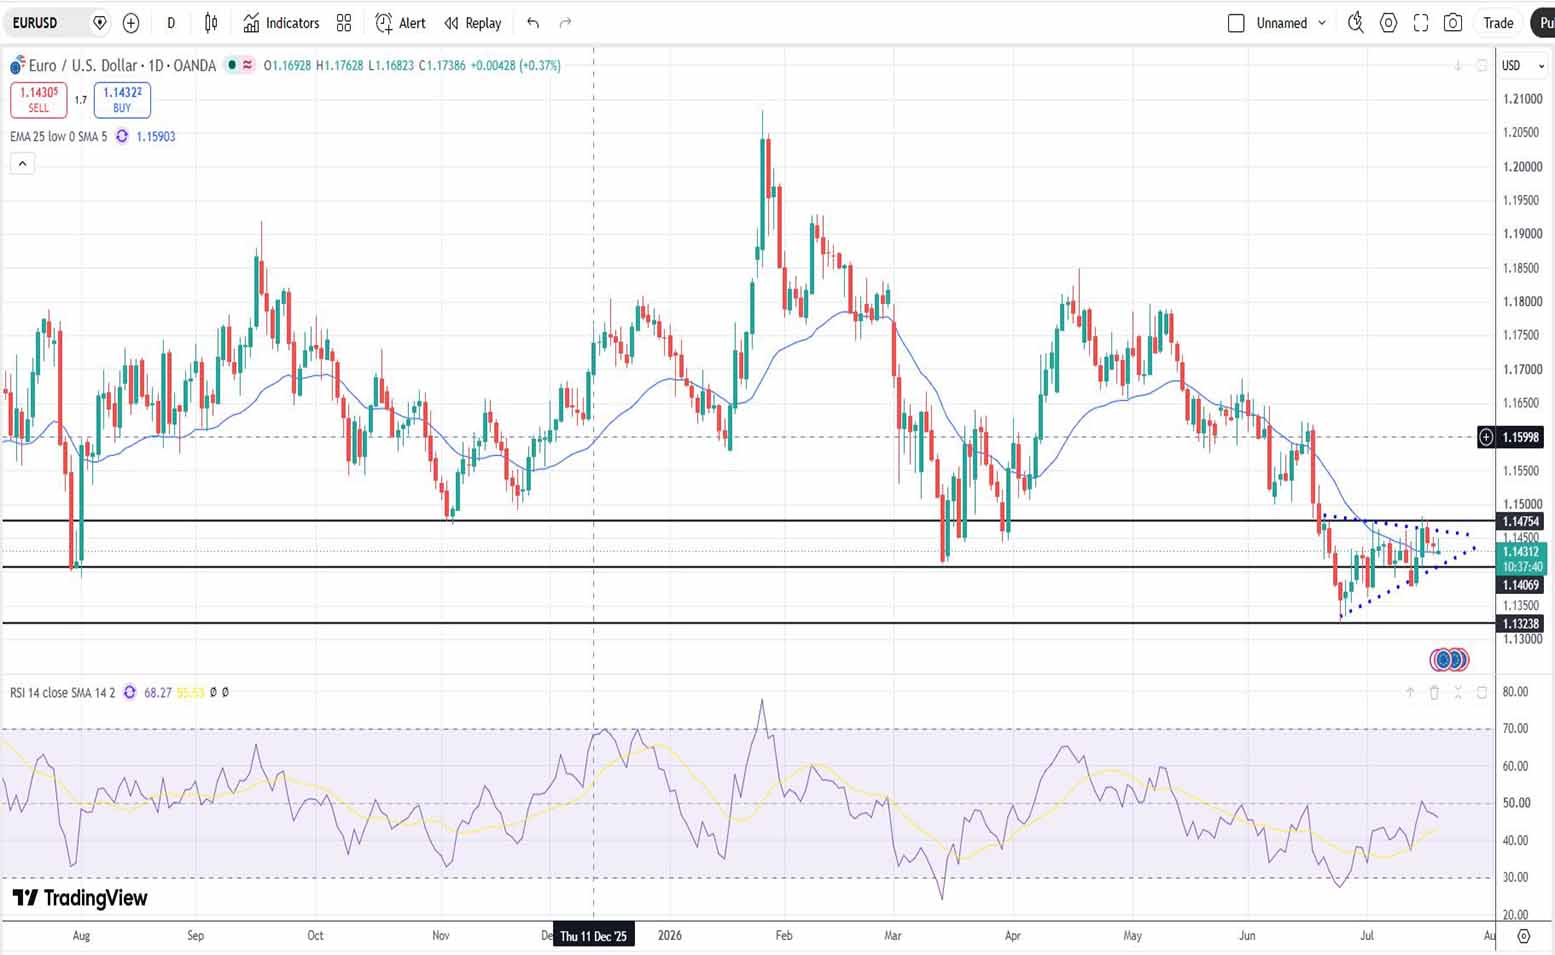Click the compare or add symbol plus icon
Screen dimensions: 1555x955
coord(131,23)
